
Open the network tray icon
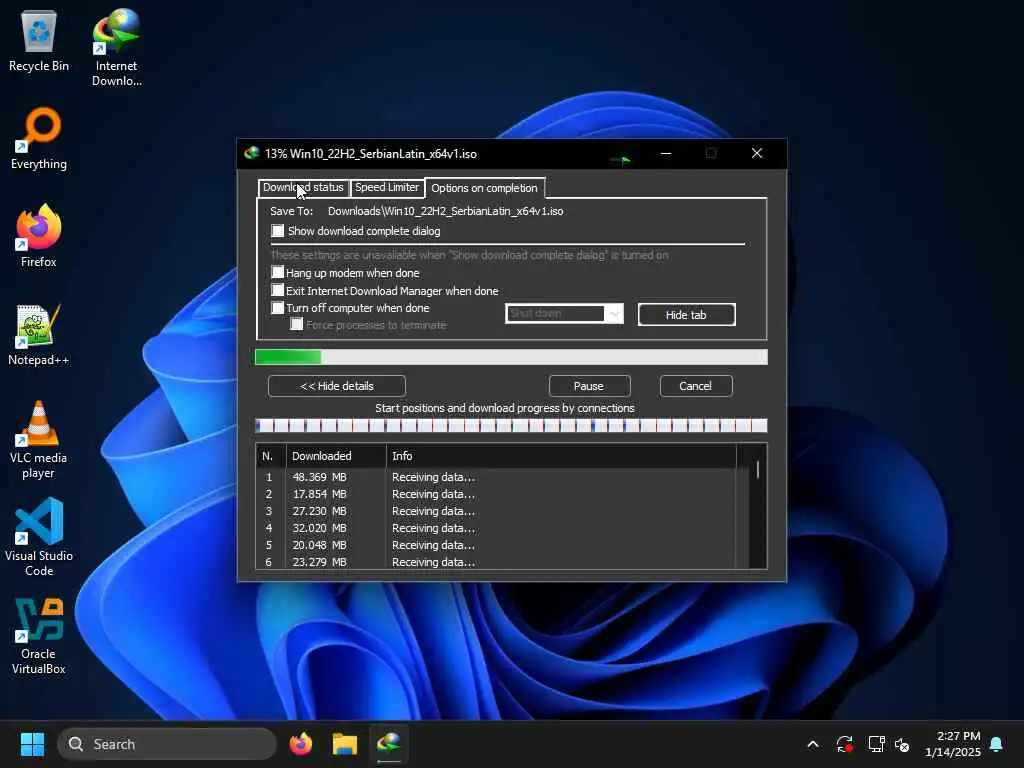tap(876, 744)
